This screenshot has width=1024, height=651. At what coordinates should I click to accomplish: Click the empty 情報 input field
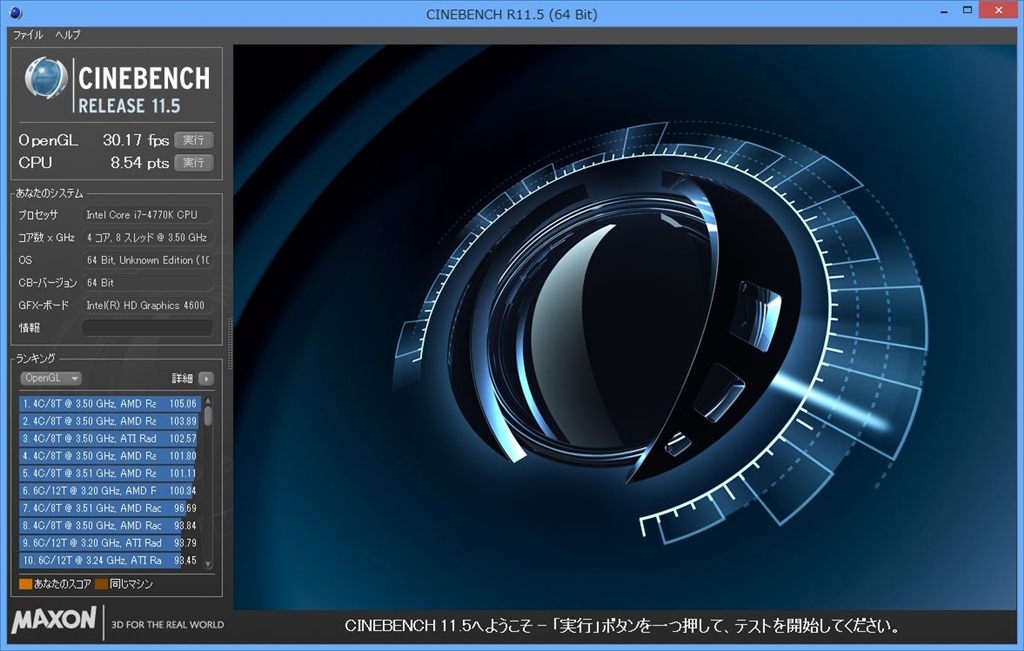click(x=147, y=328)
